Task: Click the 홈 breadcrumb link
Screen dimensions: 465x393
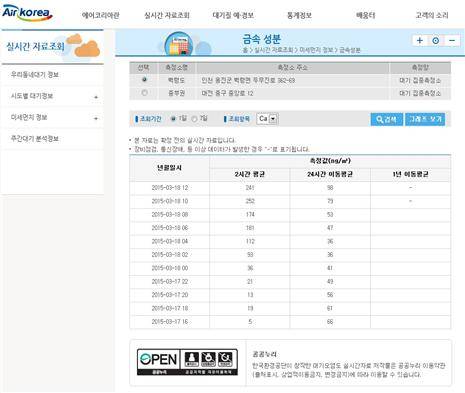Action: [x=245, y=50]
